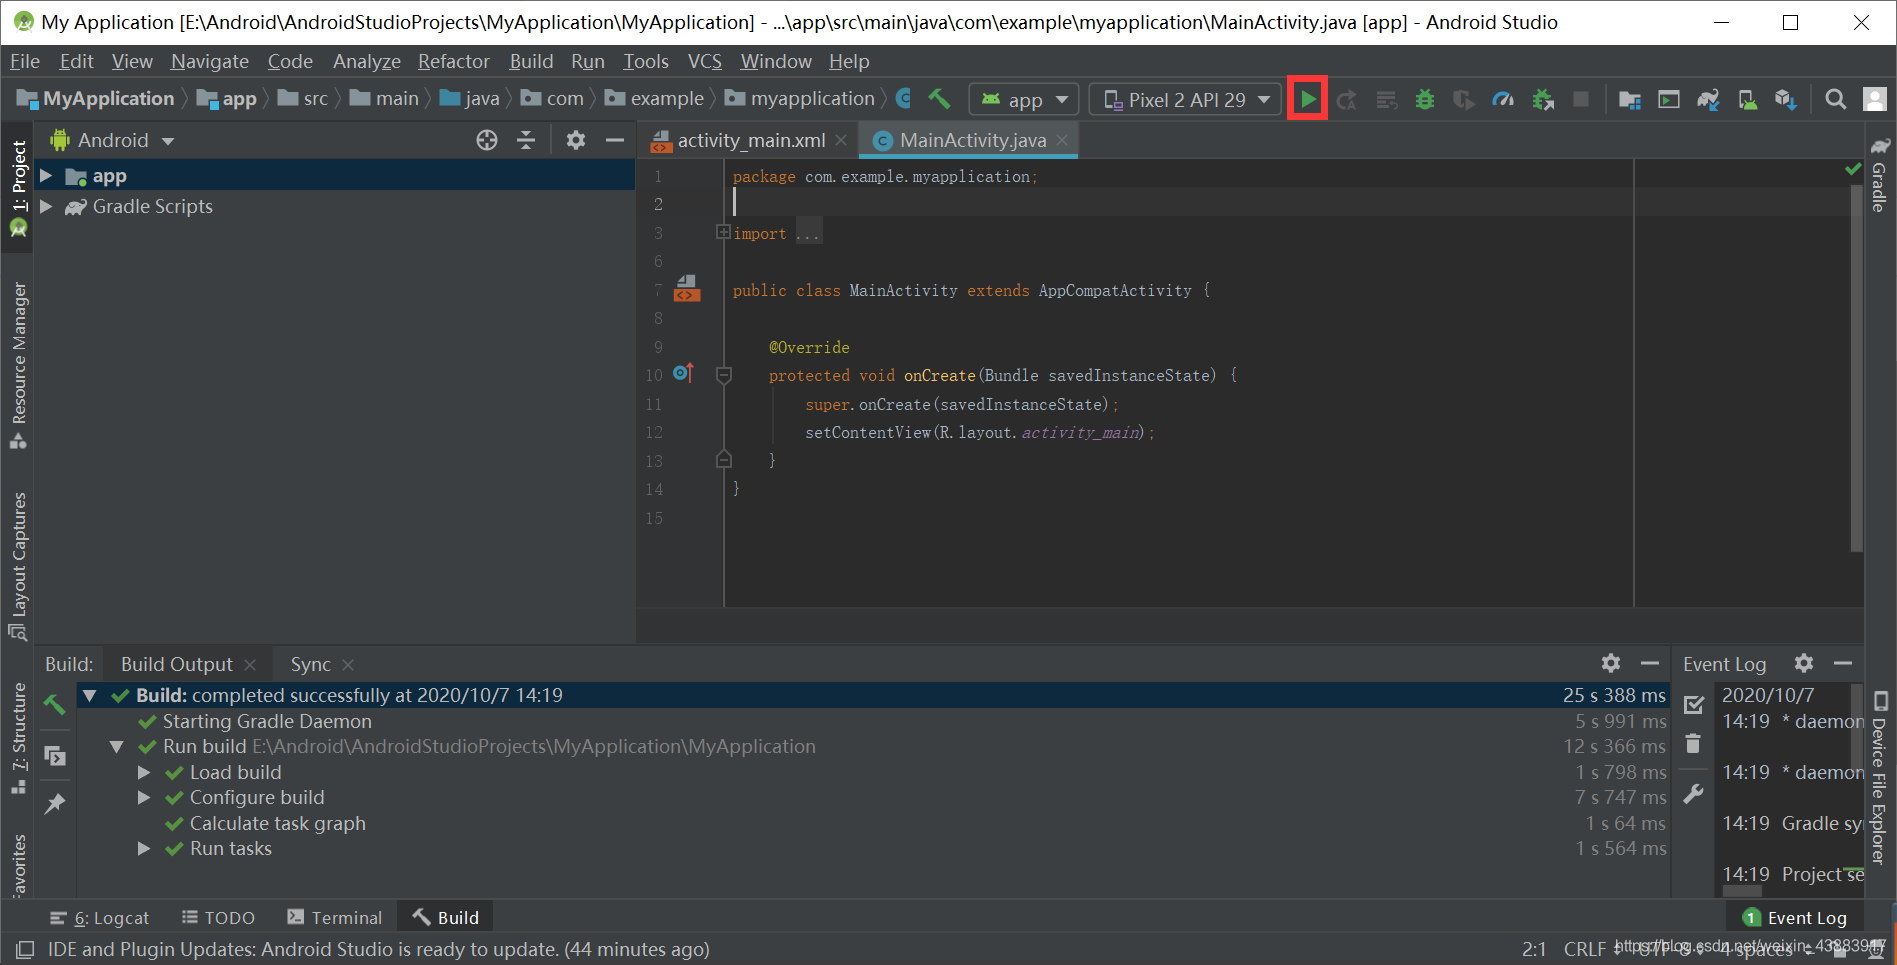The height and width of the screenshot is (965, 1897).
Task: Open Build panel settings gear
Action: coord(1610,663)
